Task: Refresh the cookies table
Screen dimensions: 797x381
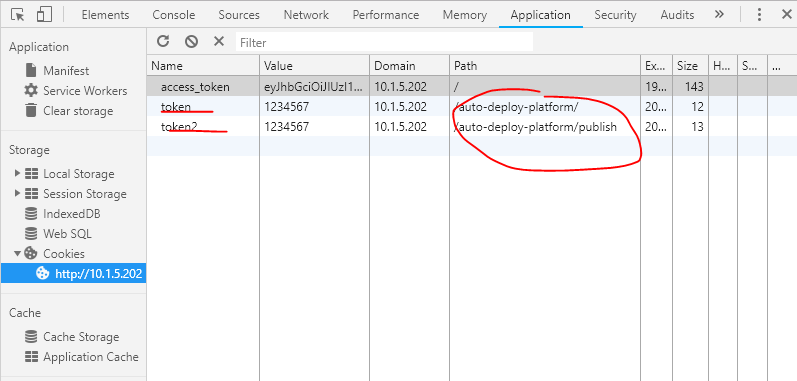Action: click(163, 42)
